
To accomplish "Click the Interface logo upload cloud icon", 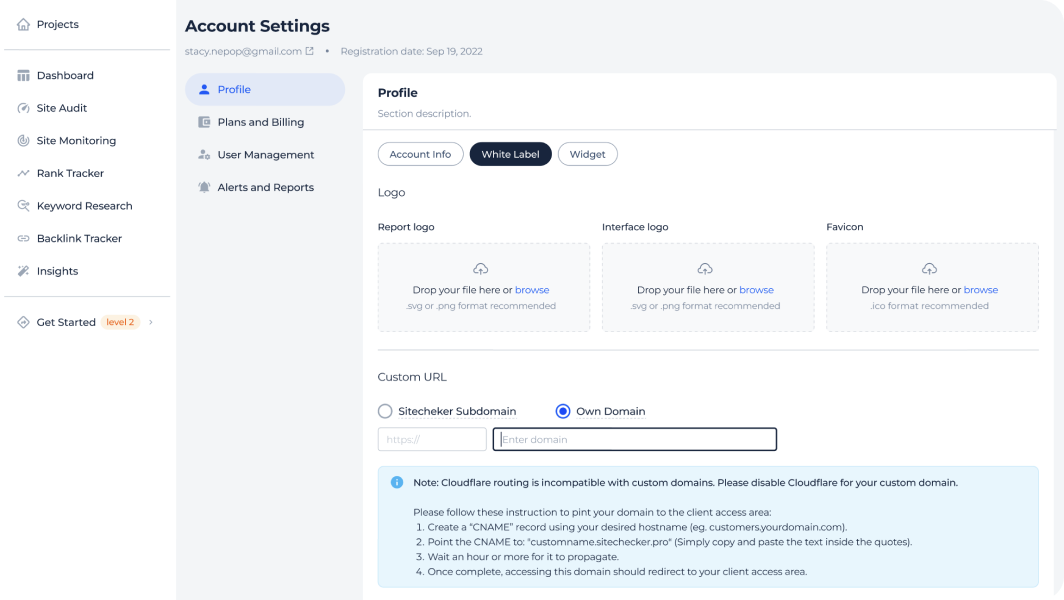I will pyautogui.click(x=705, y=269).
